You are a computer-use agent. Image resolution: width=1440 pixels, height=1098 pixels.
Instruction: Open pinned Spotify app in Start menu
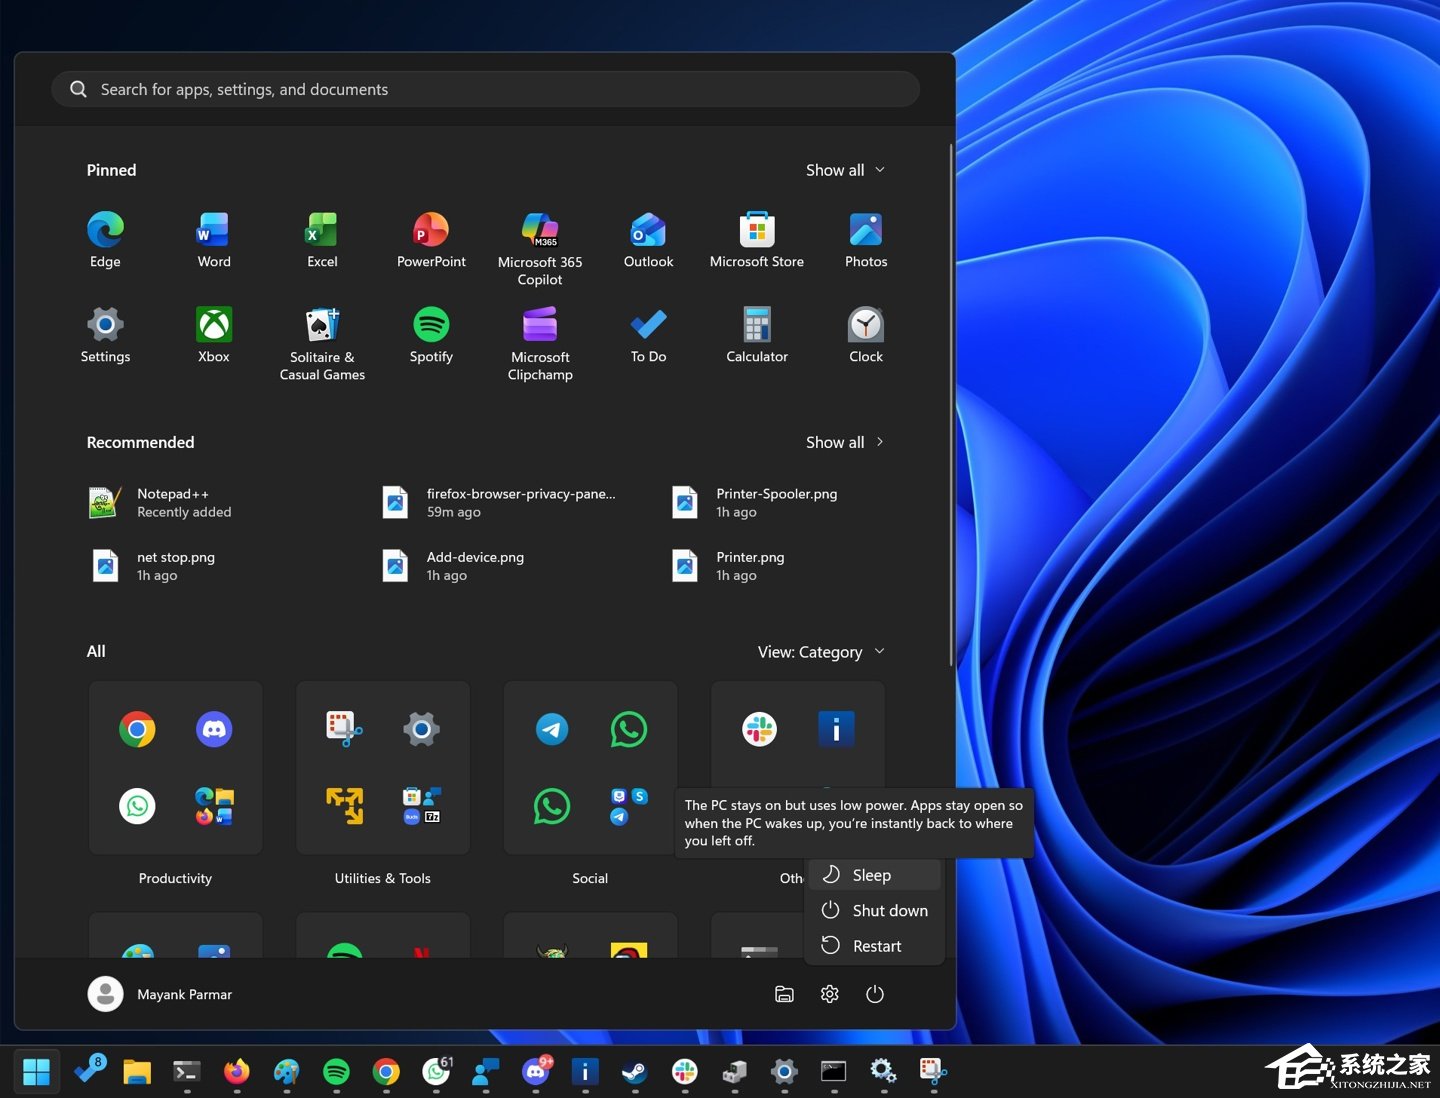tap(431, 335)
